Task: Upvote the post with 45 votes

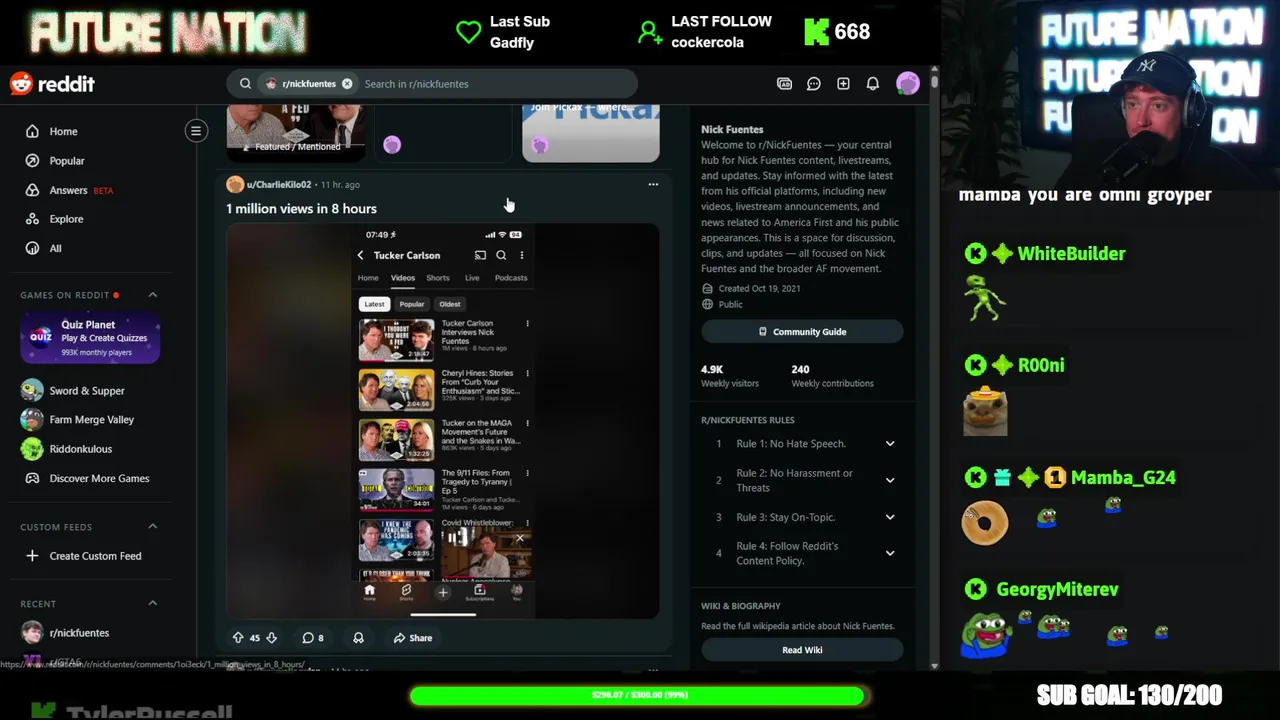Action: [238, 638]
